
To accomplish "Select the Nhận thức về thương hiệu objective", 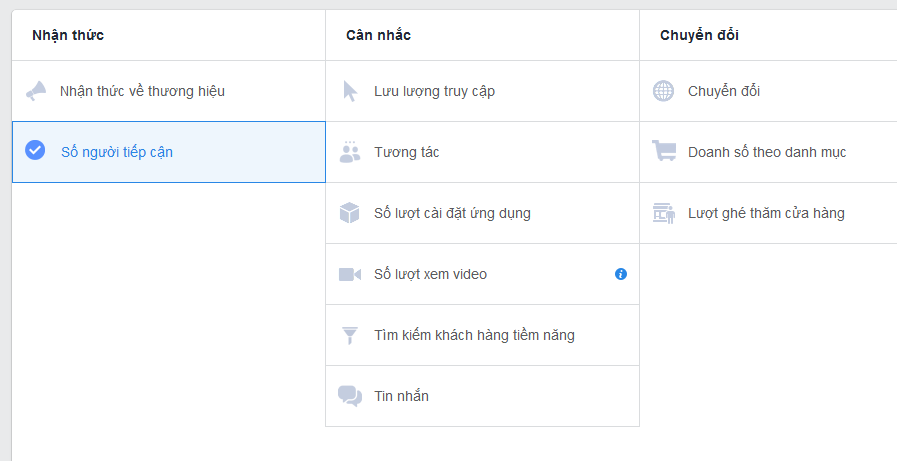I will click(169, 91).
